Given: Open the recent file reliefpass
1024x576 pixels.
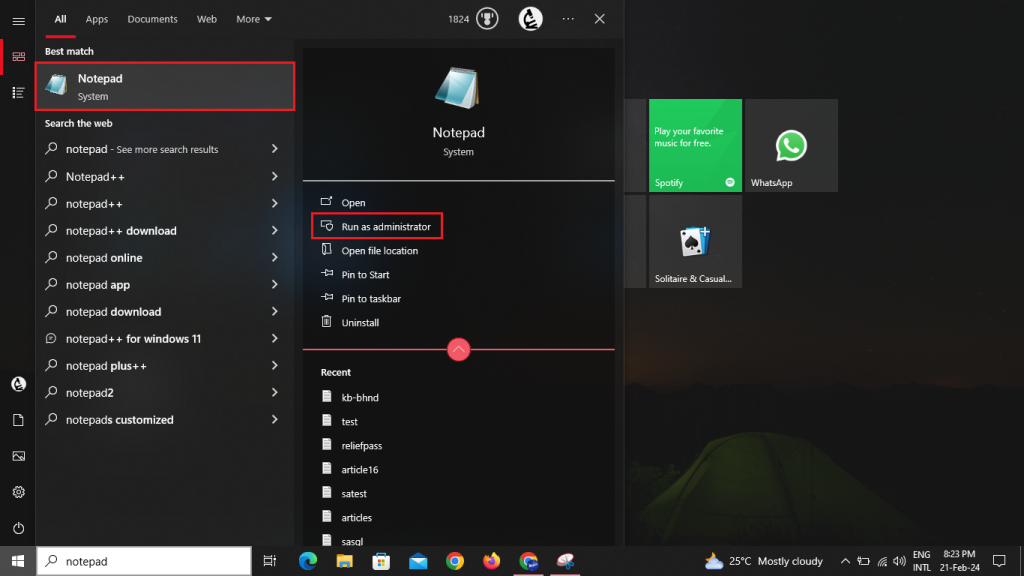Looking at the screenshot, I should (362, 445).
